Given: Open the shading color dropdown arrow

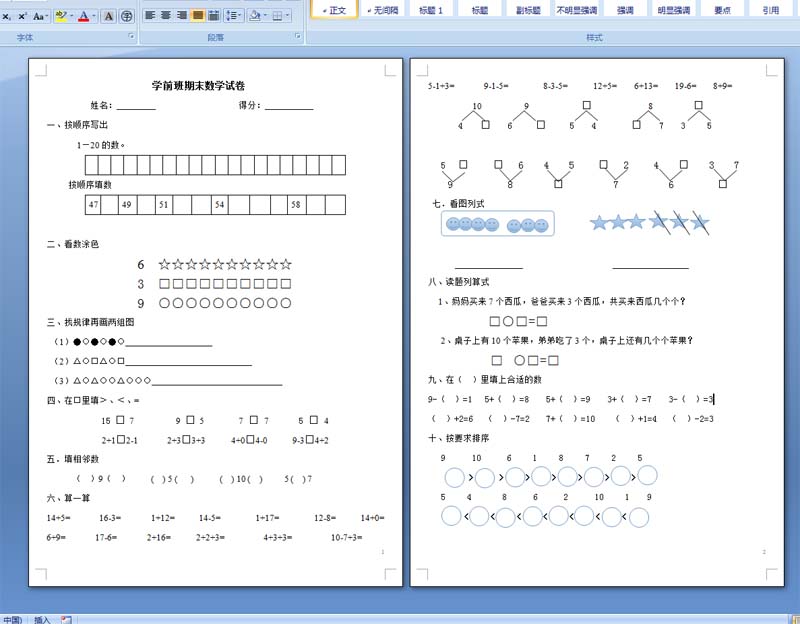Looking at the screenshot, I should [x=265, y=15].
